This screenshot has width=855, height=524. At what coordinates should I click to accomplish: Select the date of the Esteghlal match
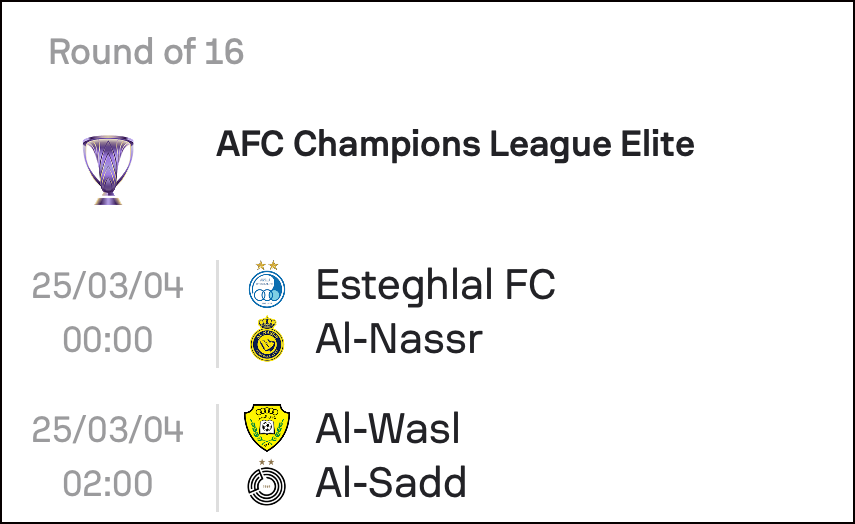click(107, 286)
